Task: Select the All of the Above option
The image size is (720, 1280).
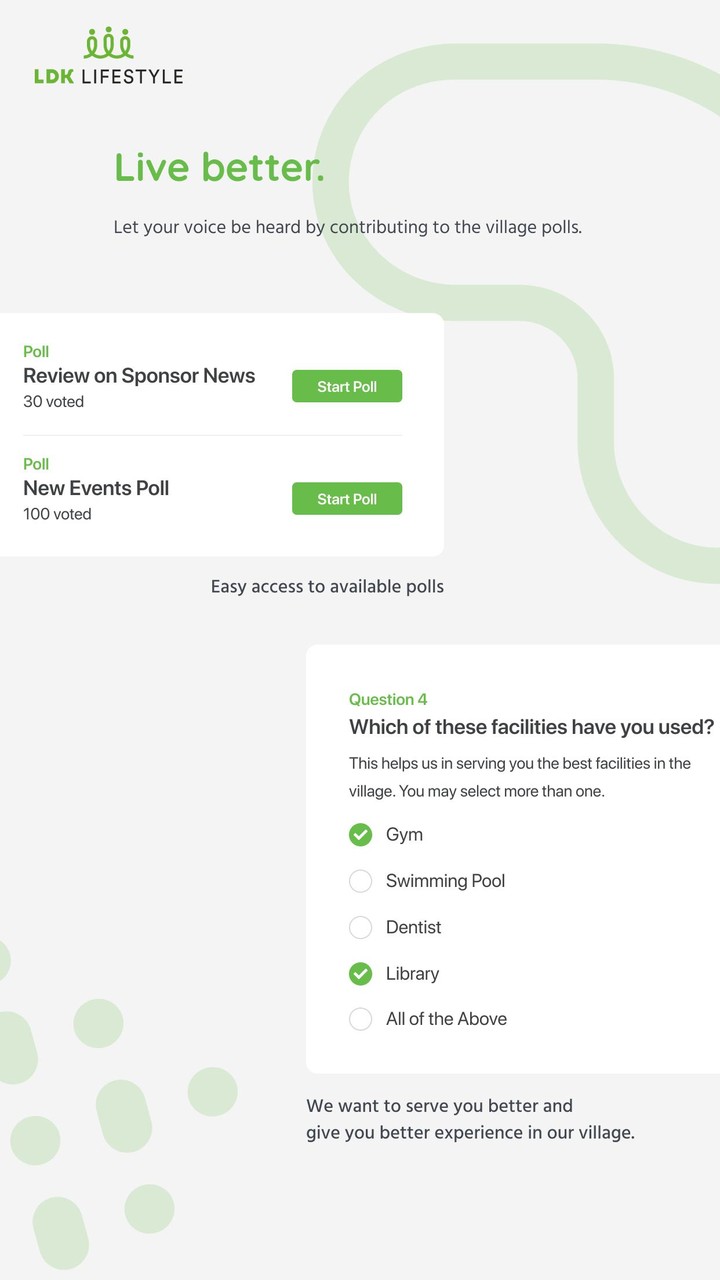Action: [x=360, y=1019]
